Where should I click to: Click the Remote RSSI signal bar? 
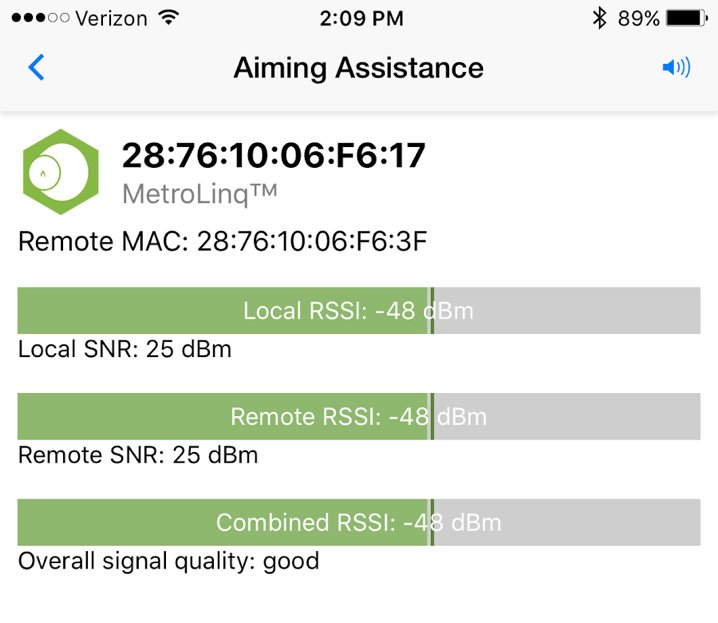(x=358, y=417)
